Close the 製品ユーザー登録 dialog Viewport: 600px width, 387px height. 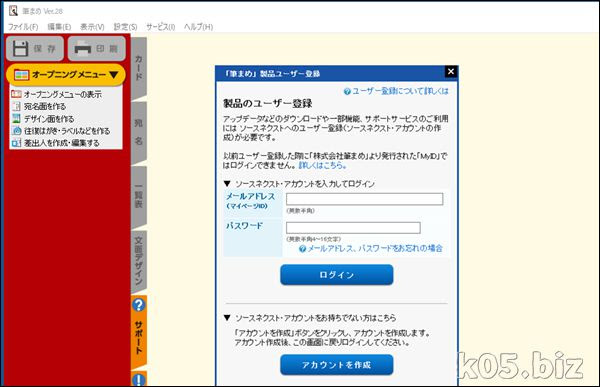tap(451, 72)
